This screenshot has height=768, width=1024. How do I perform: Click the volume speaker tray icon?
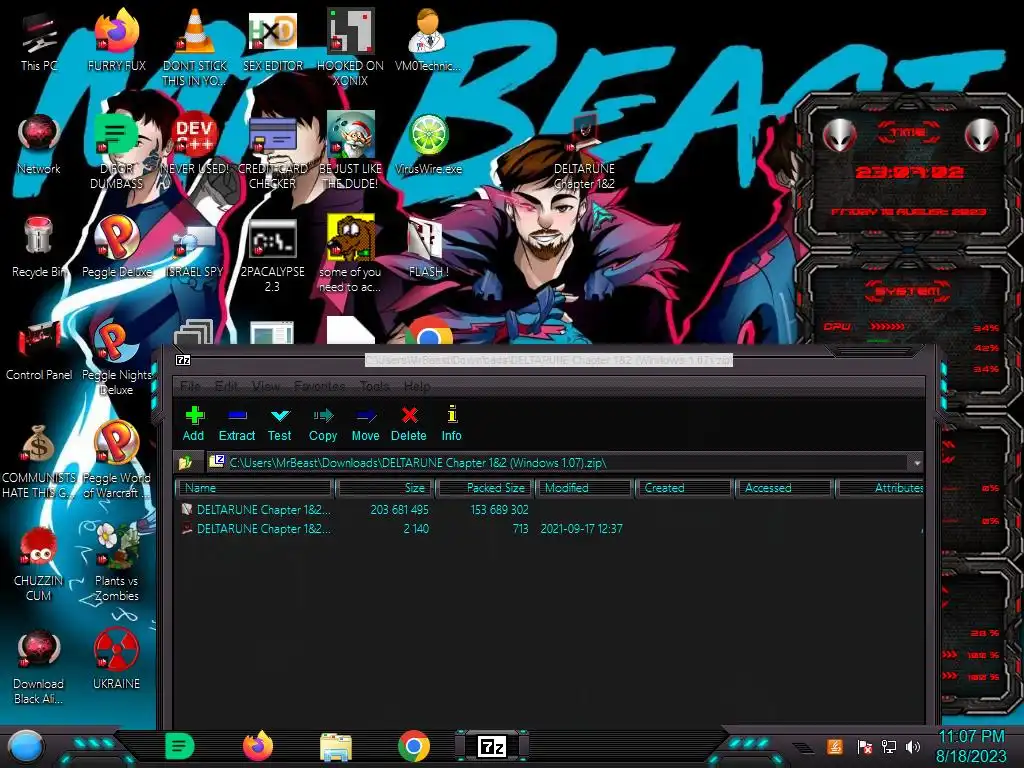(x=913, y=746)
